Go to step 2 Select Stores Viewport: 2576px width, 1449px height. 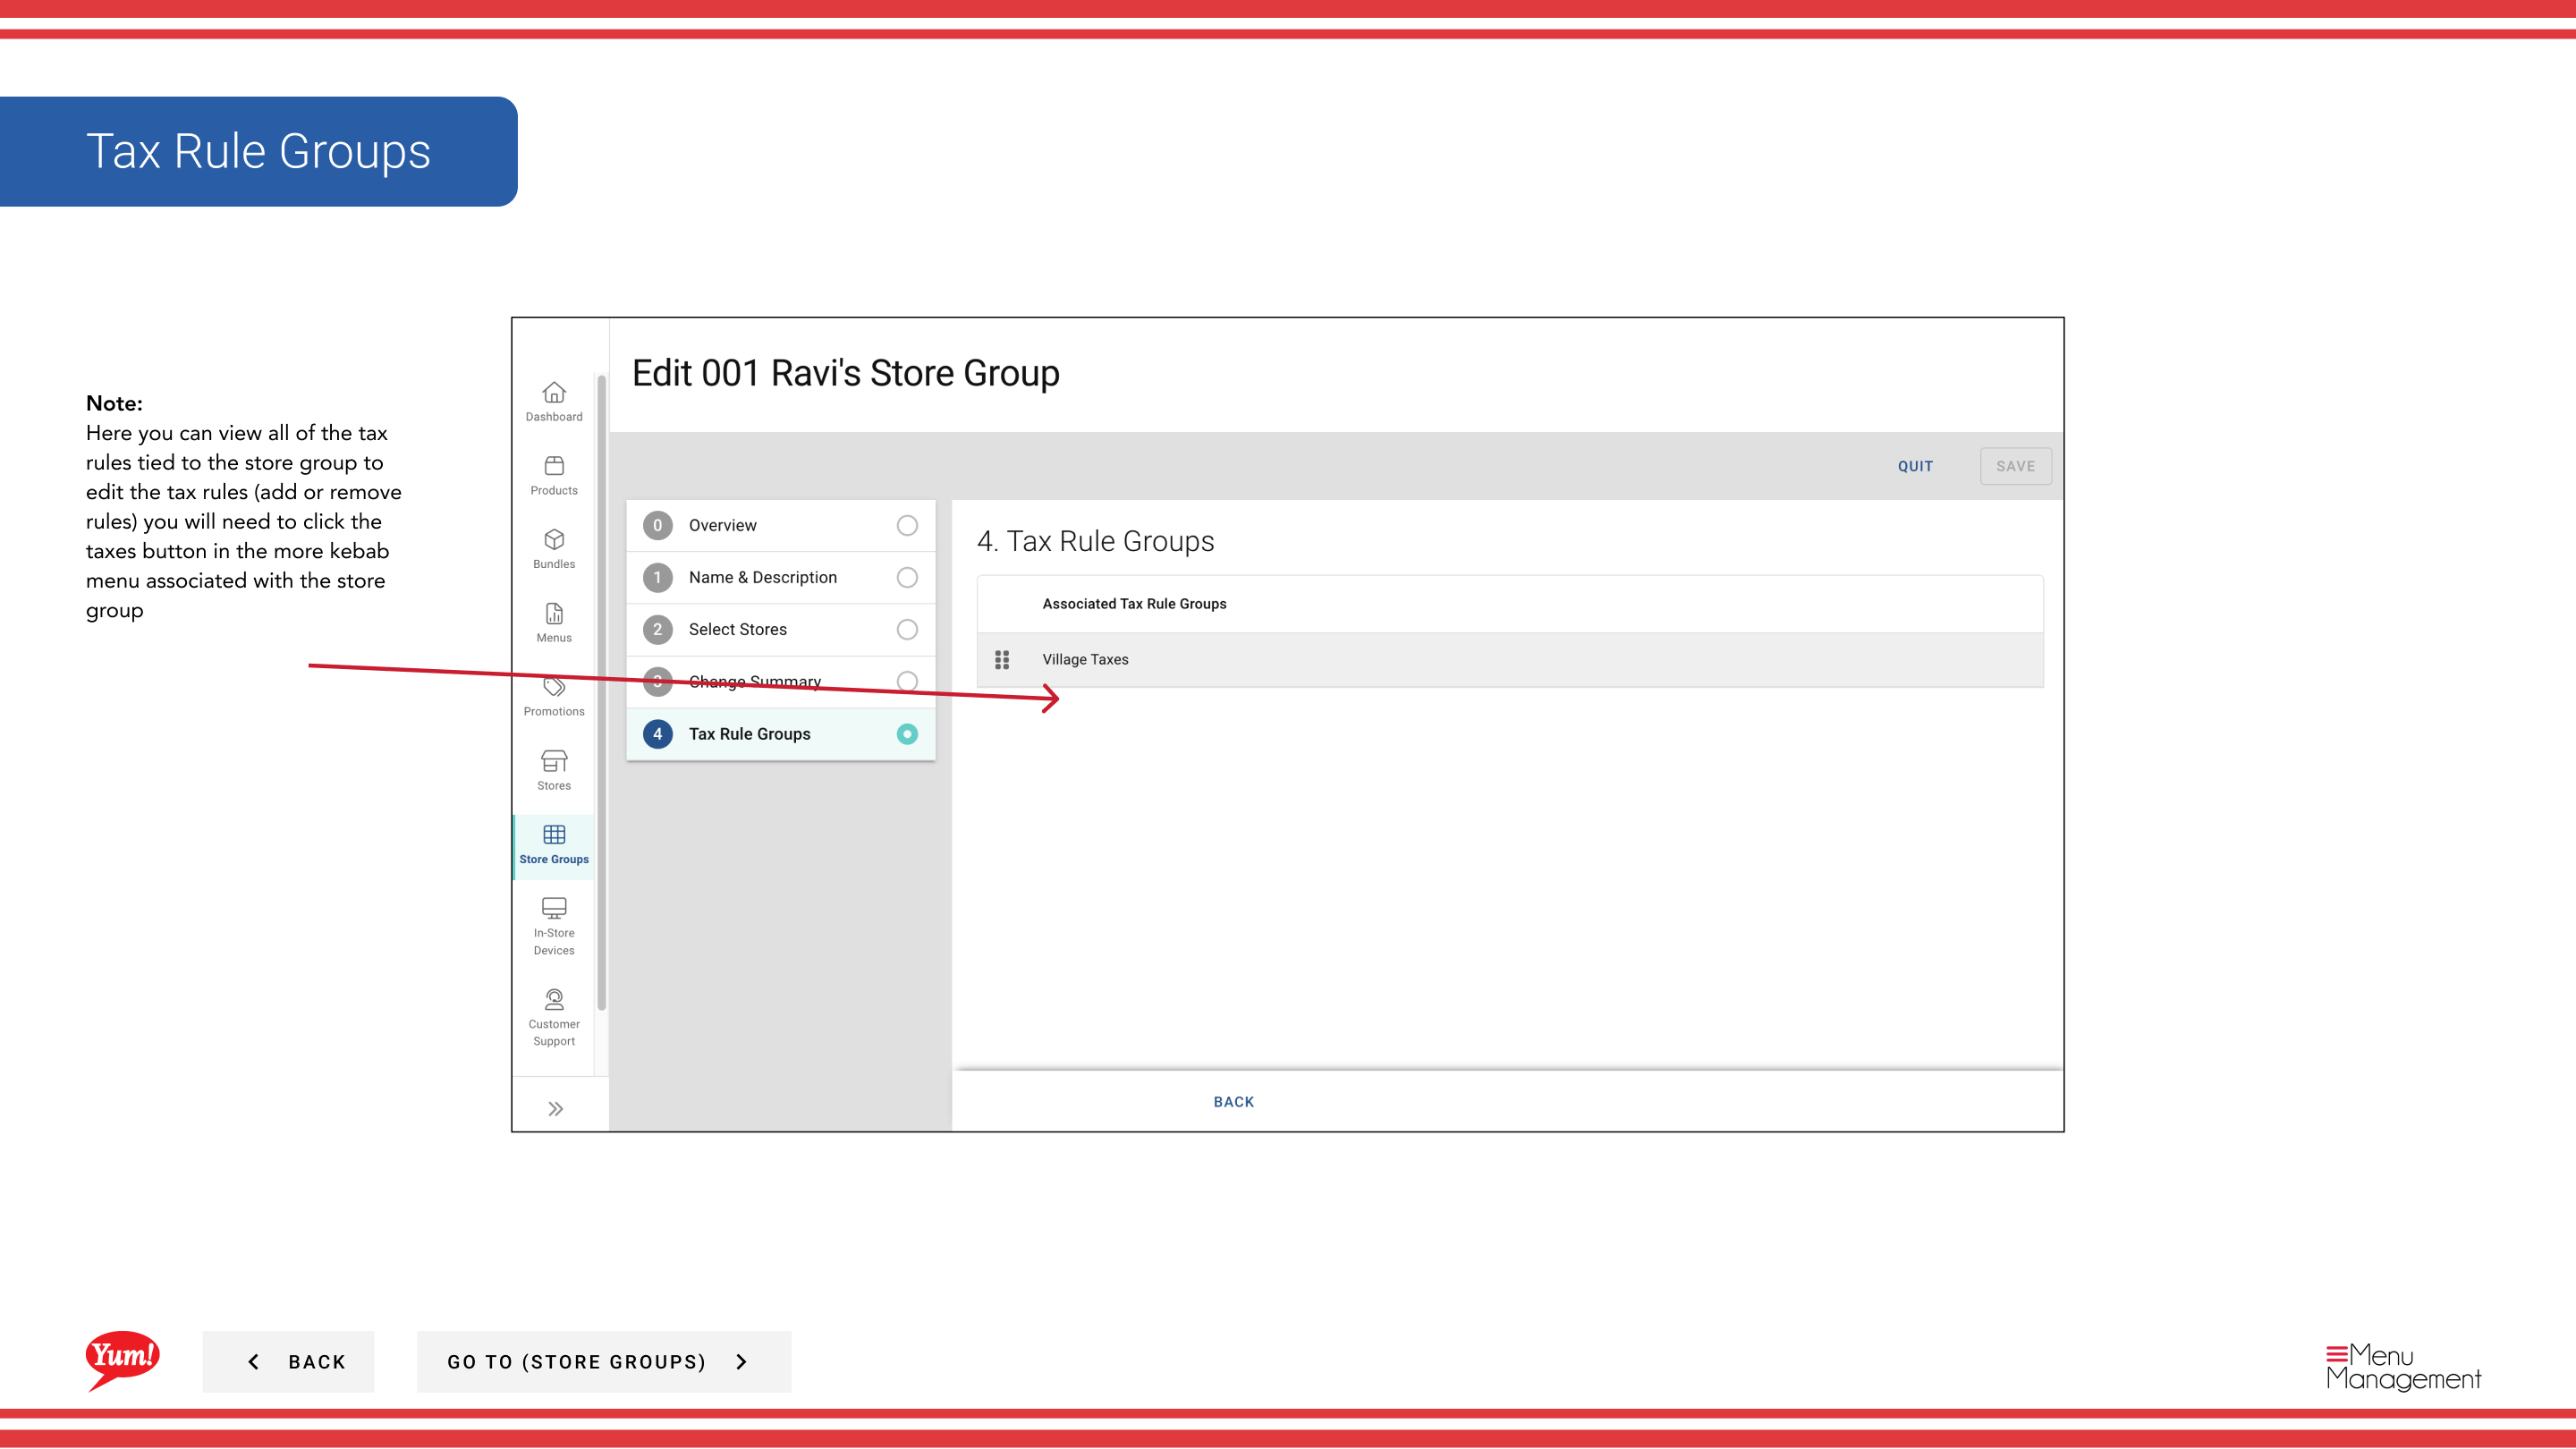(781, 630)
